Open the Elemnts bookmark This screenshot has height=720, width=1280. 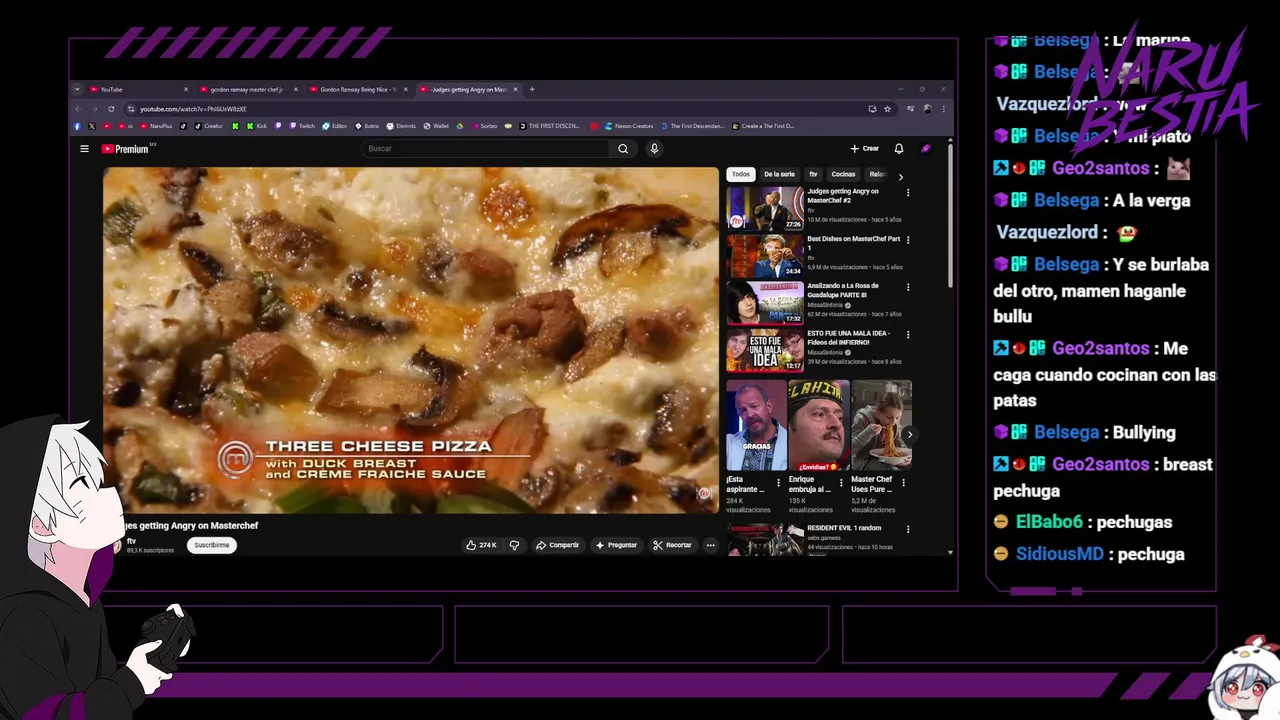pos(401,126)
